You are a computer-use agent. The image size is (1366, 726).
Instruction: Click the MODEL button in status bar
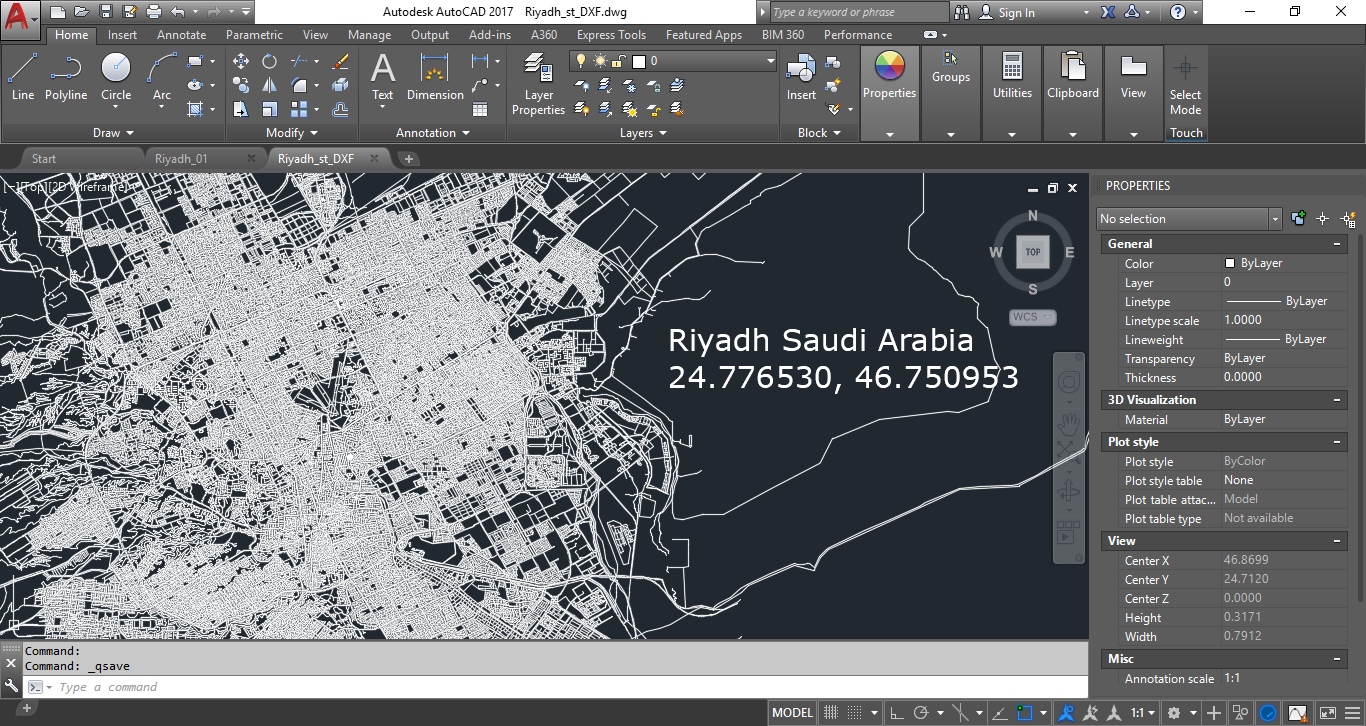point(791,712)
